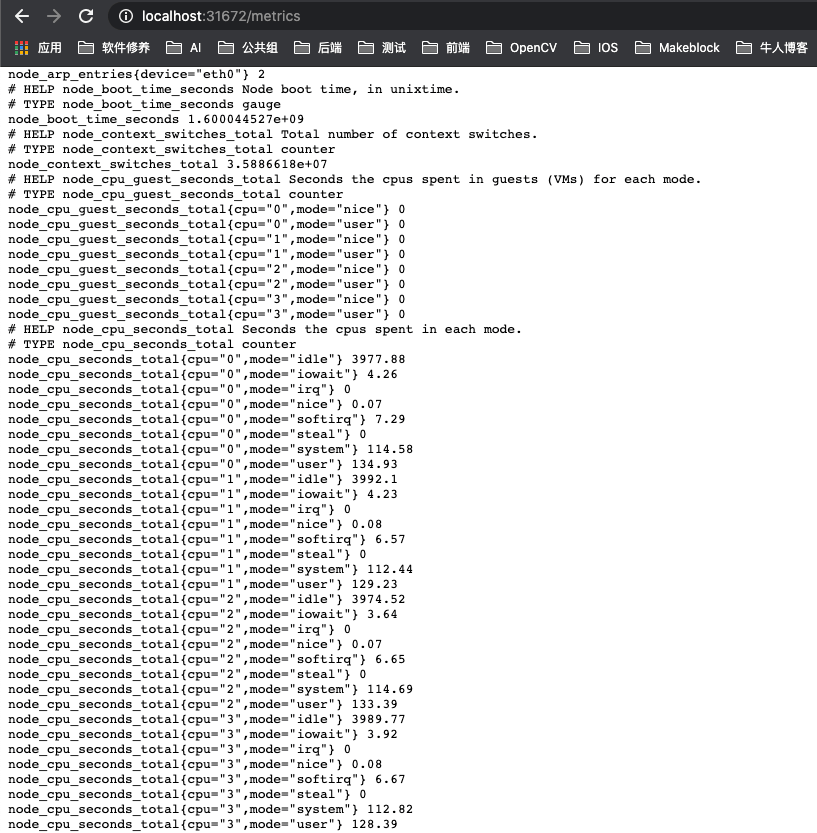Screen dimensions: 817x833
Task: Open the Makeblock bookmark folder
Action: (677, 48)
